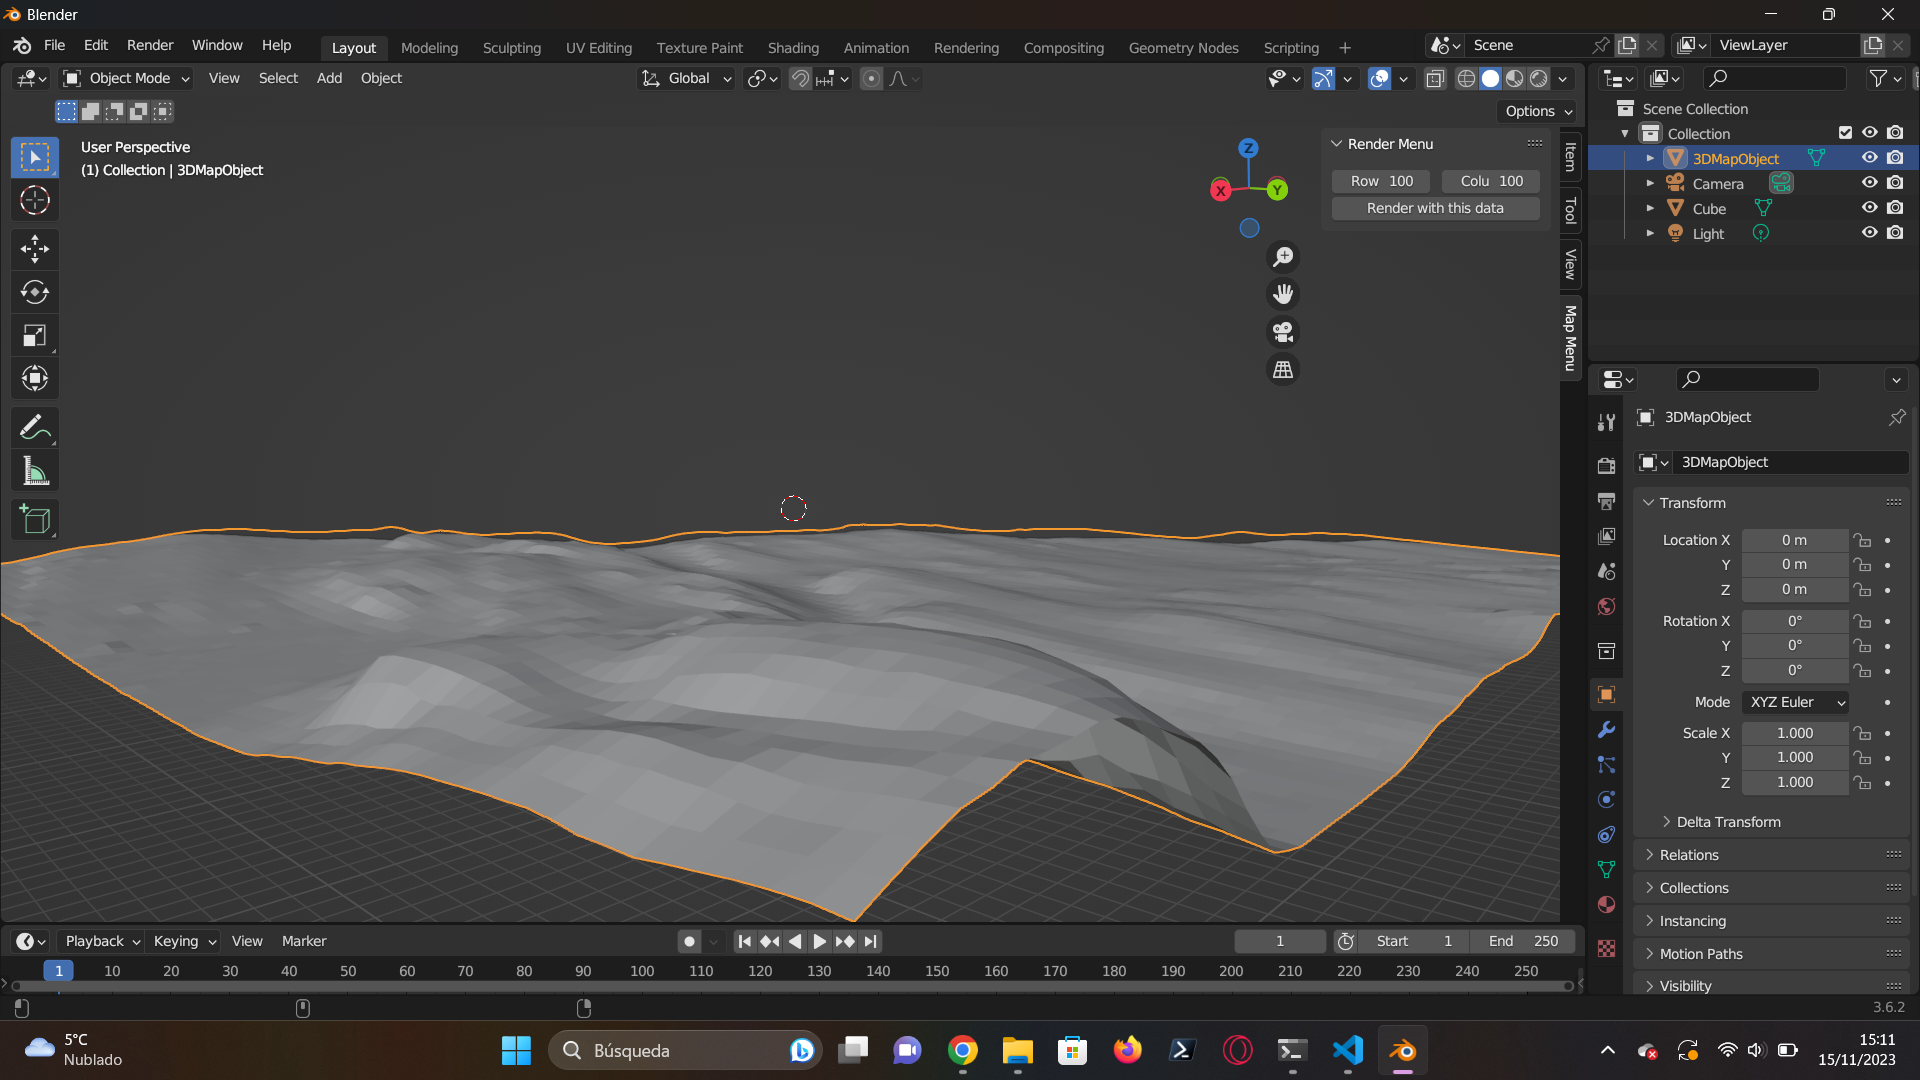This screenshot has height=1080, width=1920.
Task: Open the Output properties tab
Action: click(1606, 501)
